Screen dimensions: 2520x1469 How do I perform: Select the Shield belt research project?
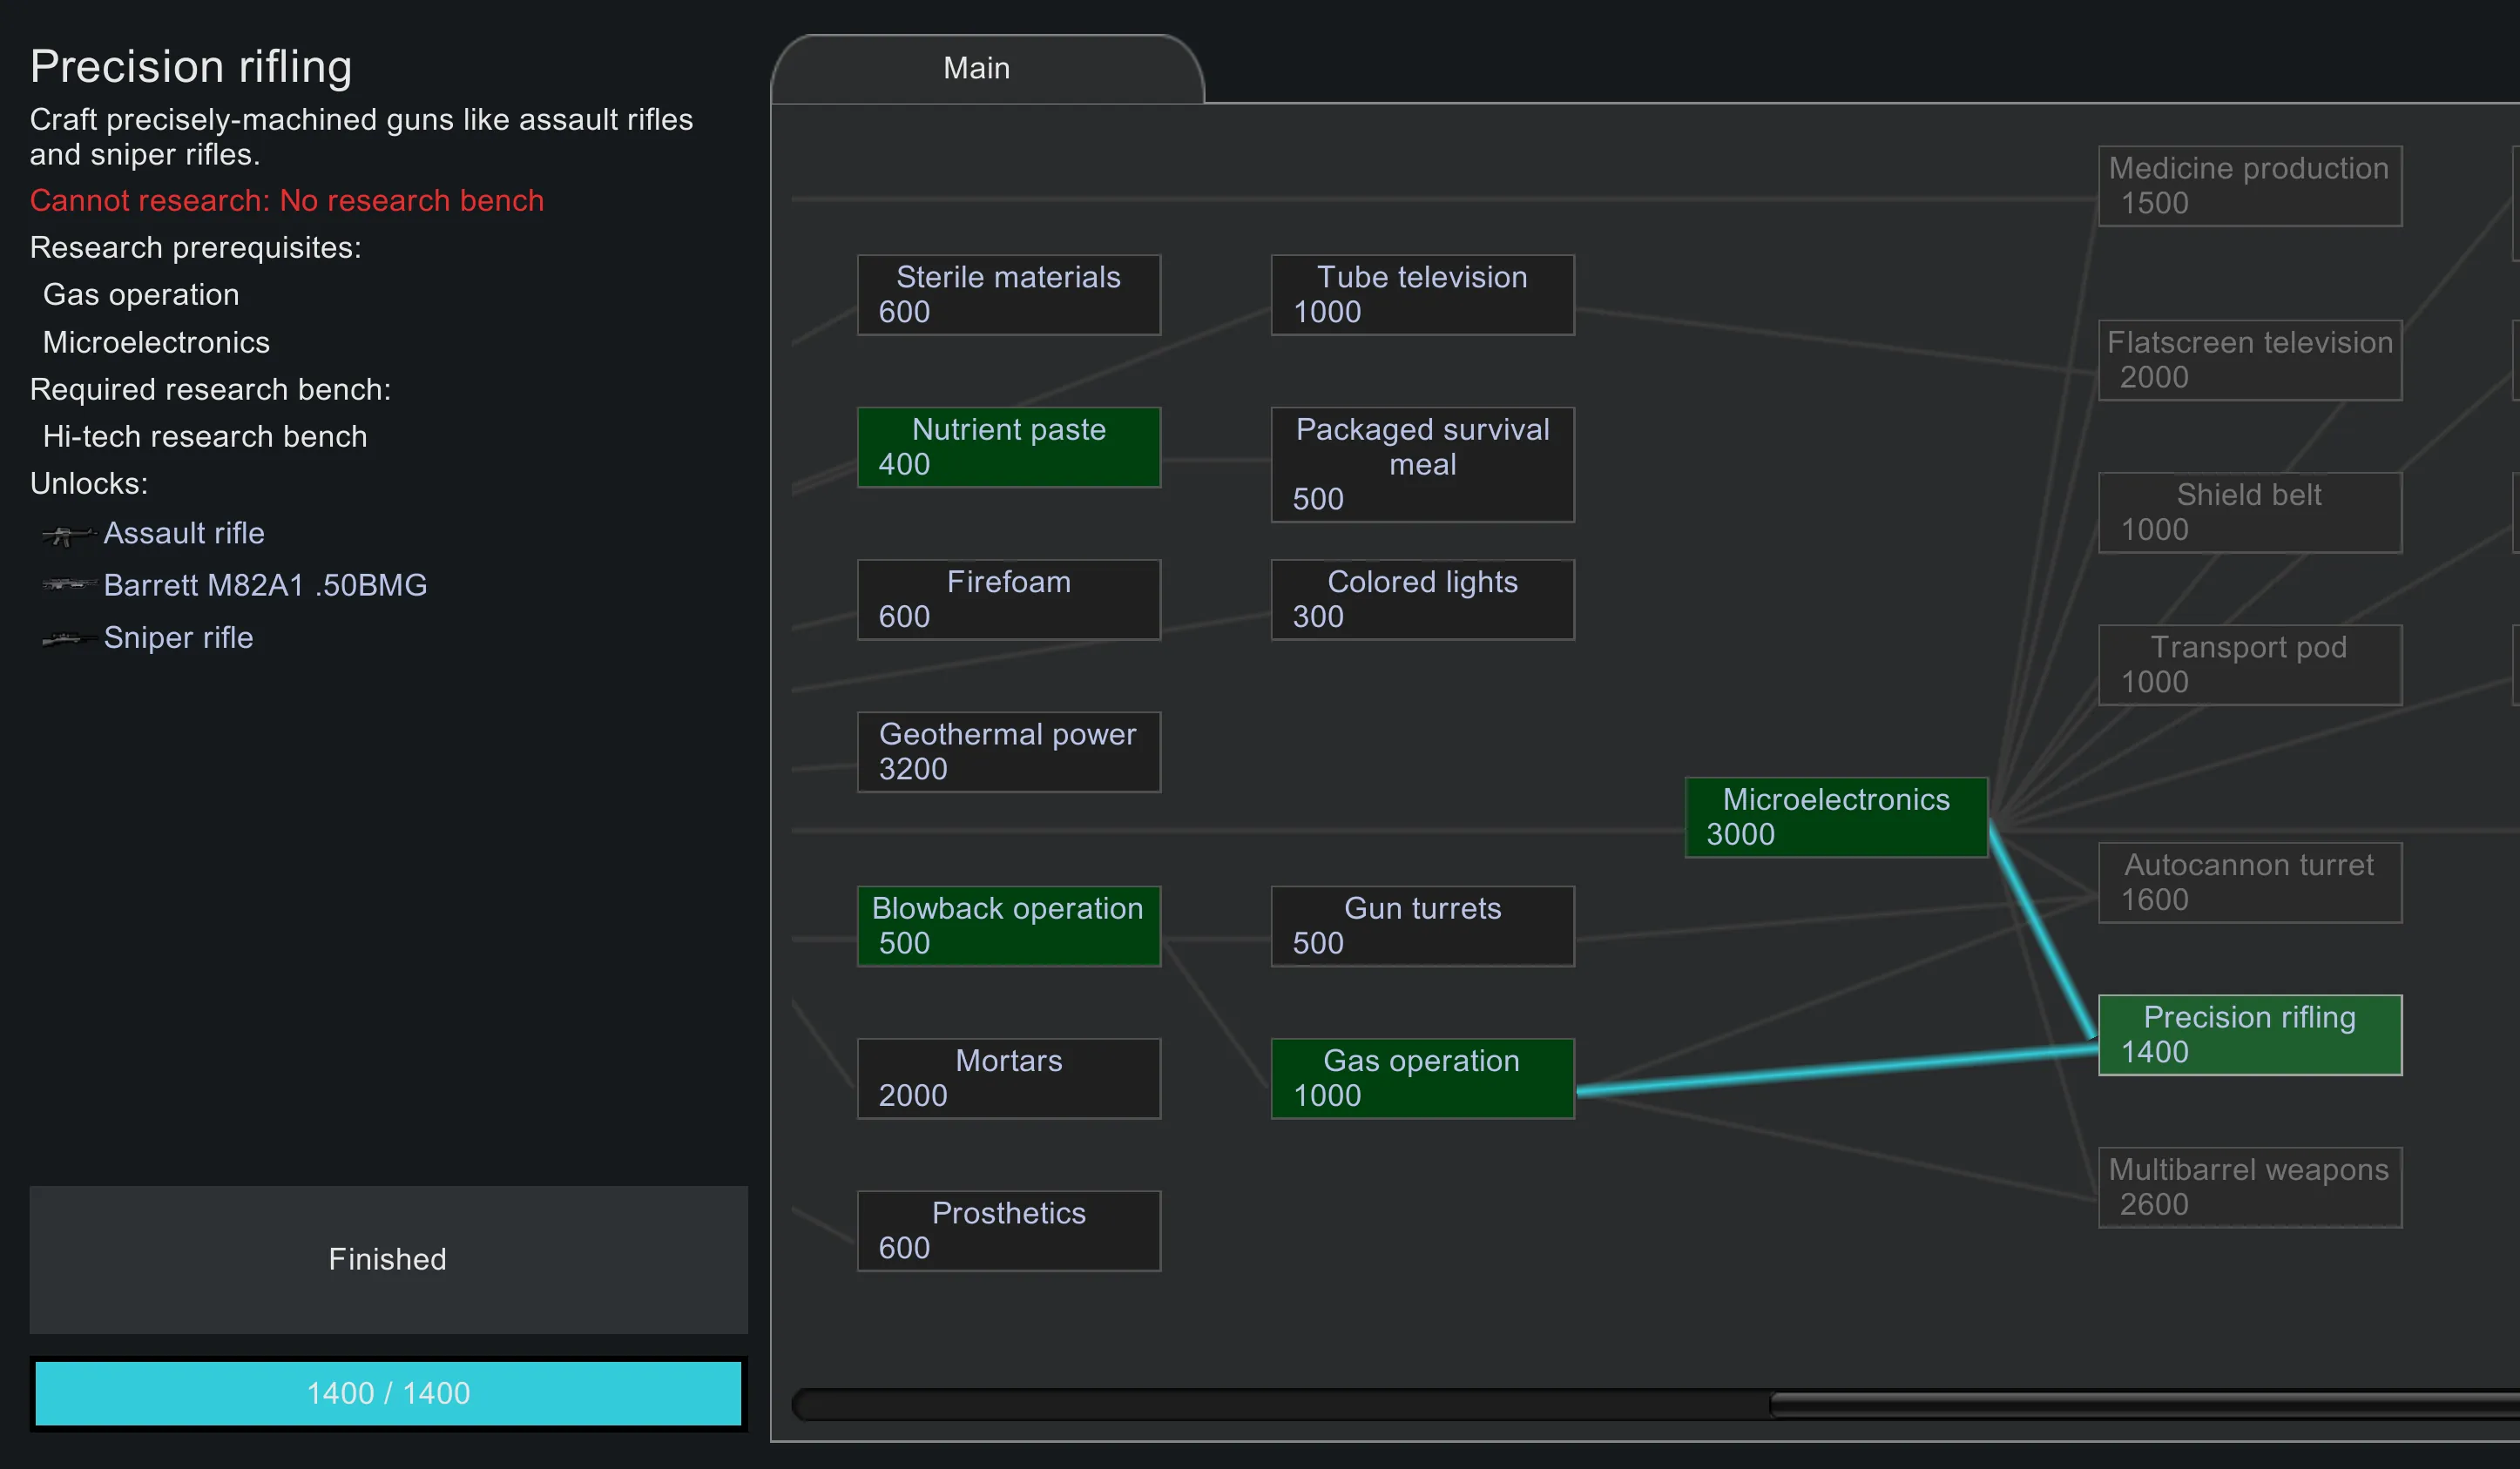(2249, 512)
